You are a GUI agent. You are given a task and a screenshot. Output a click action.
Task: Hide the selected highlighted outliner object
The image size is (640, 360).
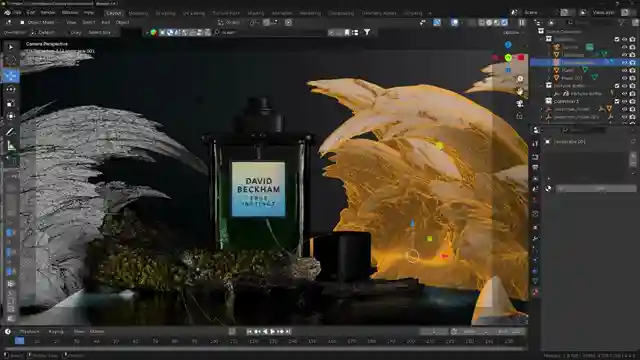coord(624,62)
